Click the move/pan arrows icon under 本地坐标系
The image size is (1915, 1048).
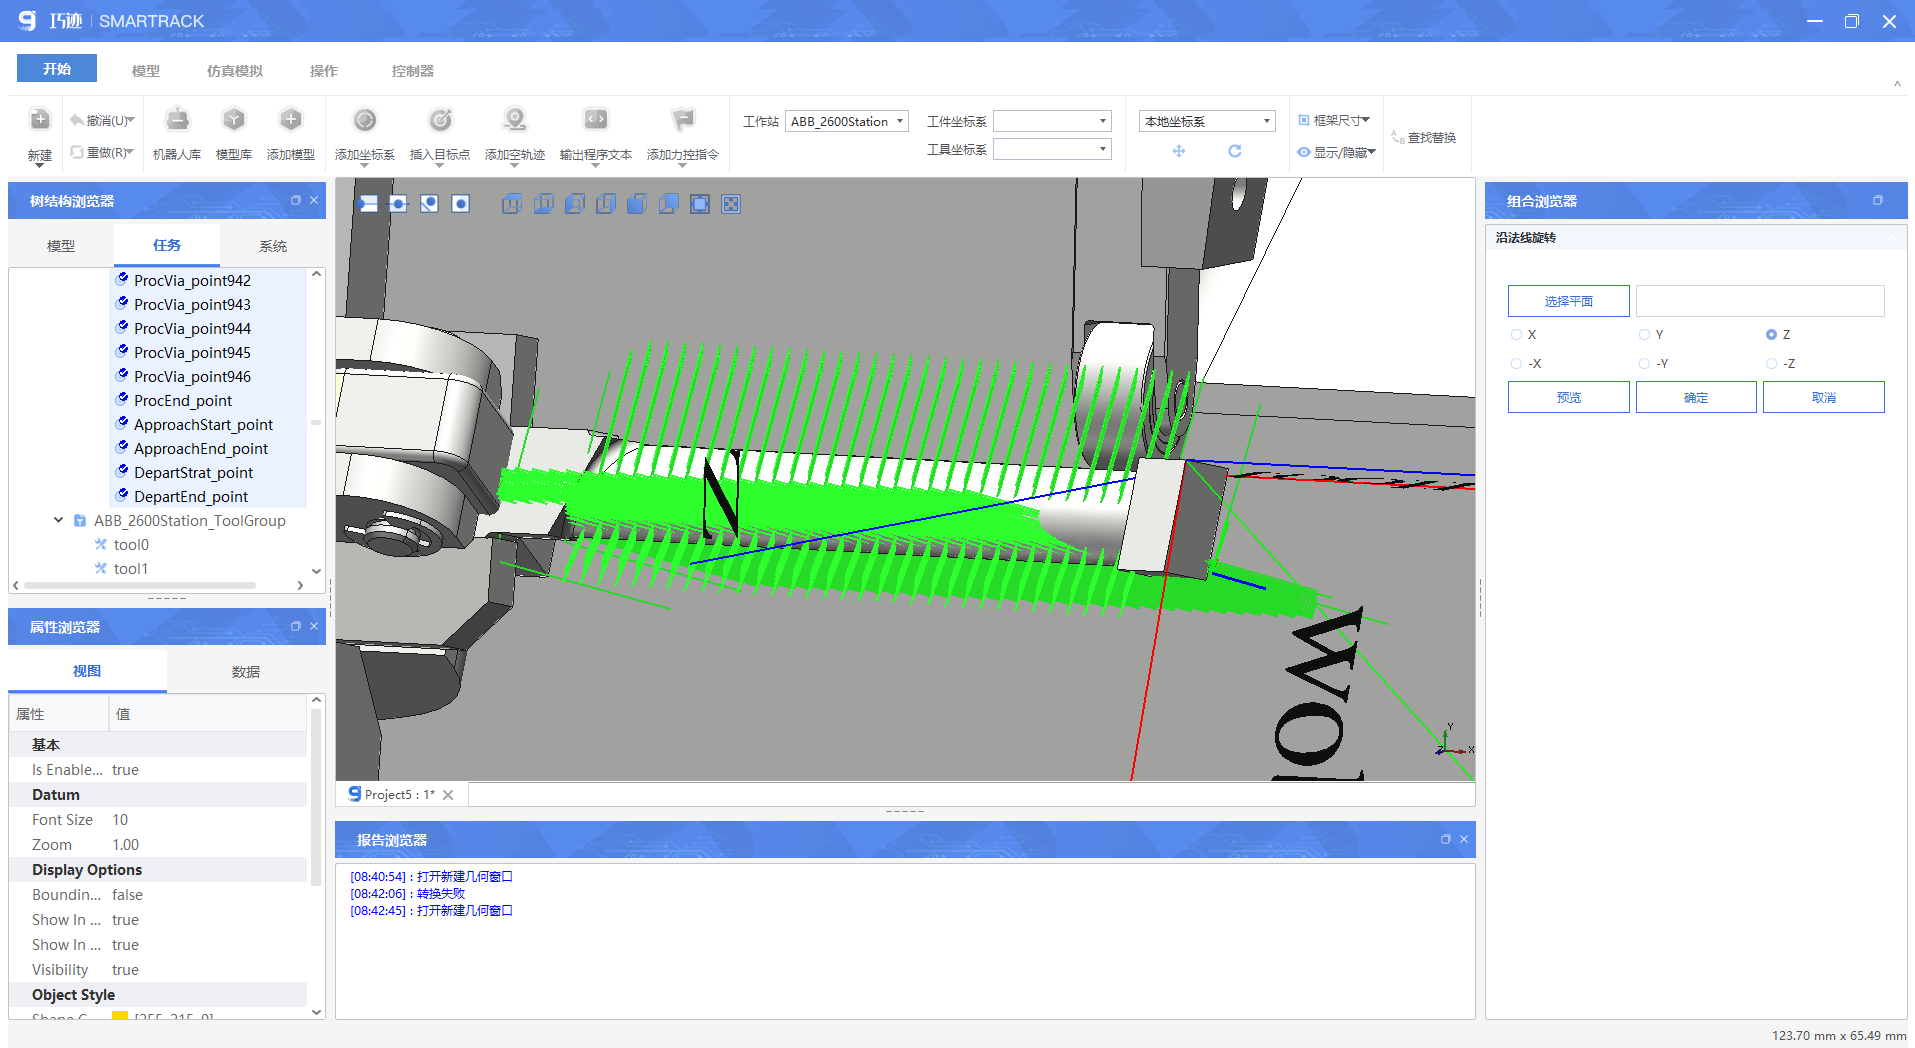tap(1179, 151)
